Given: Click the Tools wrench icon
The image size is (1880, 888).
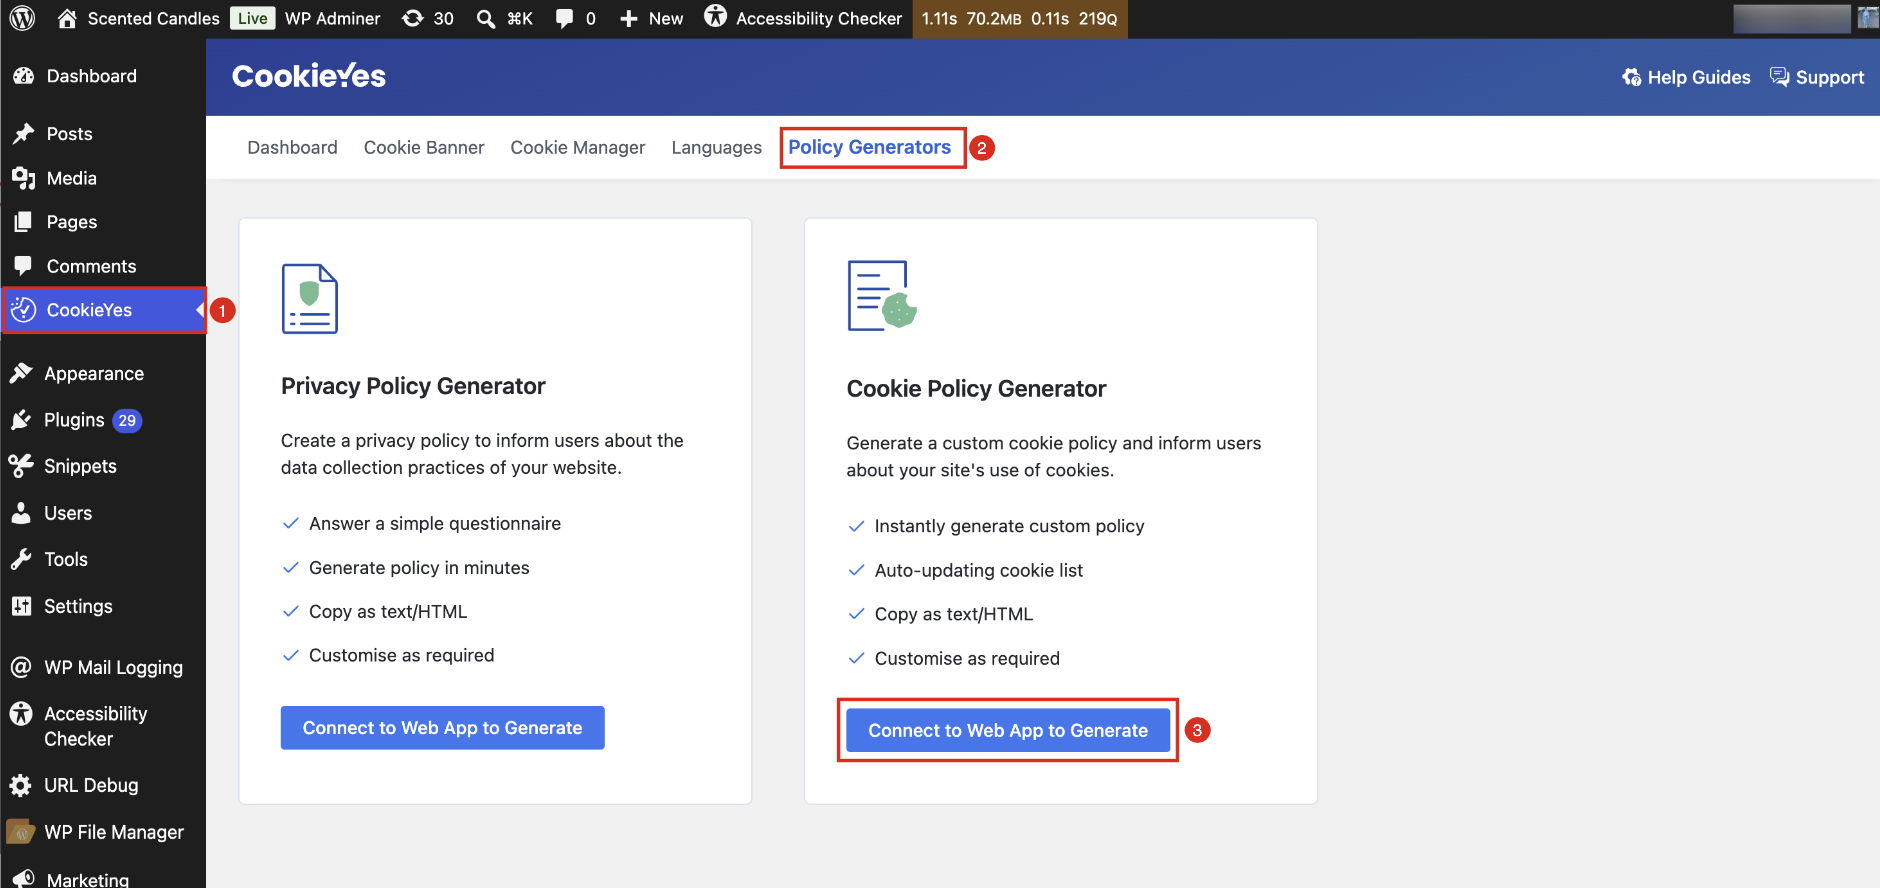Looking at the screenshot, I should click(21, 559).
